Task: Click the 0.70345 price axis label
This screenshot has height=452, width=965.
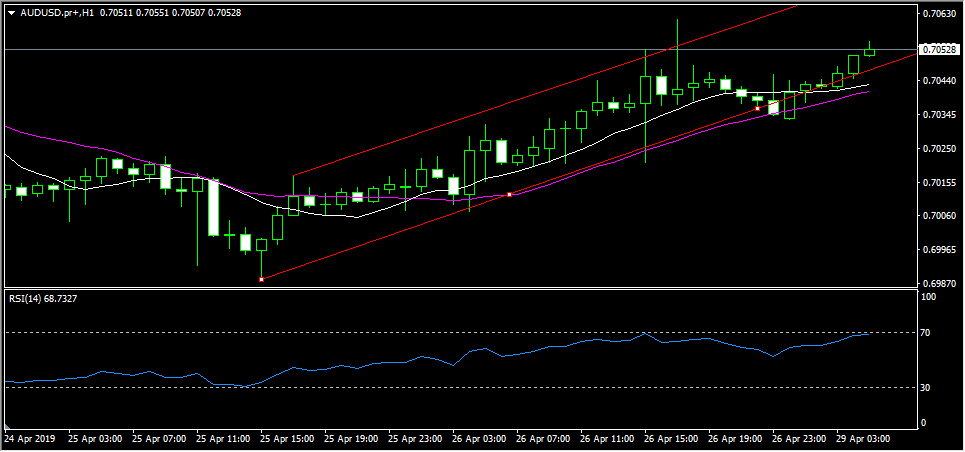Action: [939, 115]
